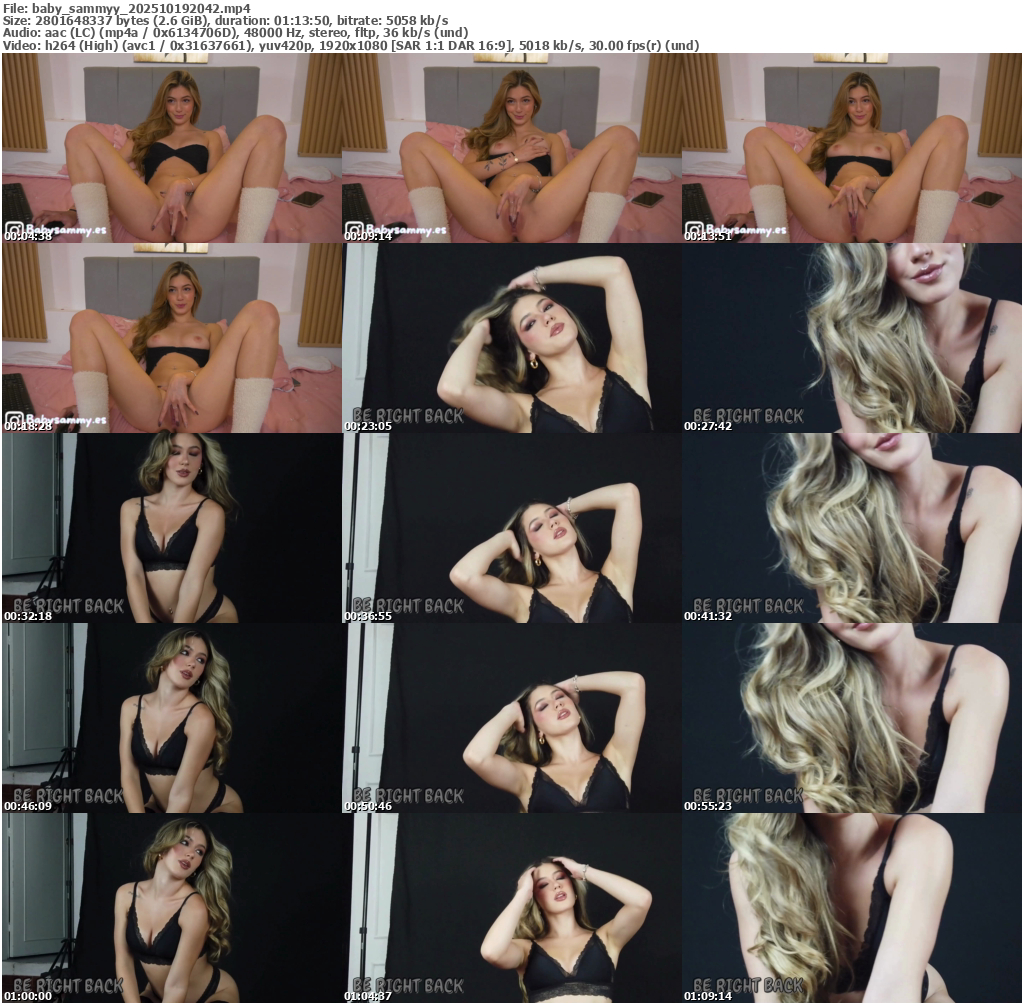
Task: Choose the frame at 00:55:23
Action: (852, 718)
